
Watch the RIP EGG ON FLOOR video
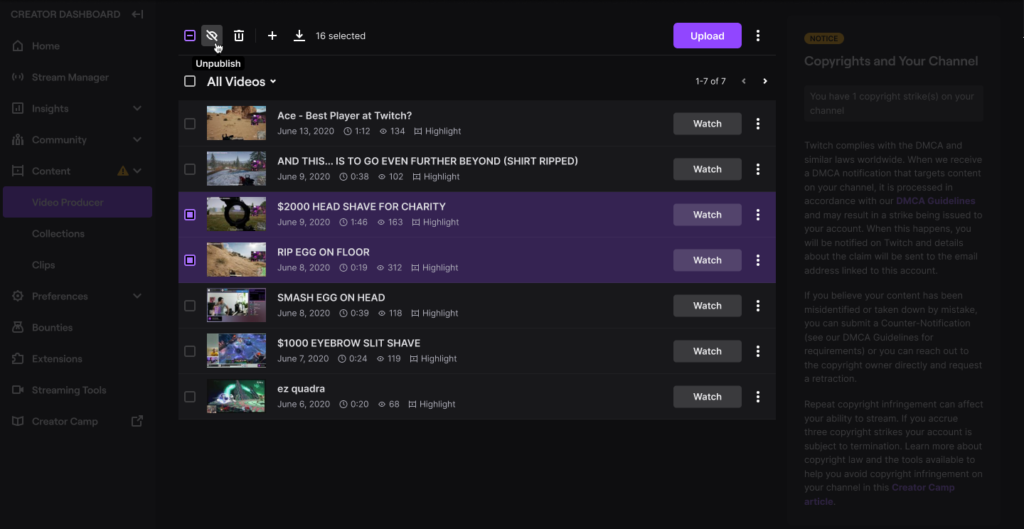pos(707,260)
